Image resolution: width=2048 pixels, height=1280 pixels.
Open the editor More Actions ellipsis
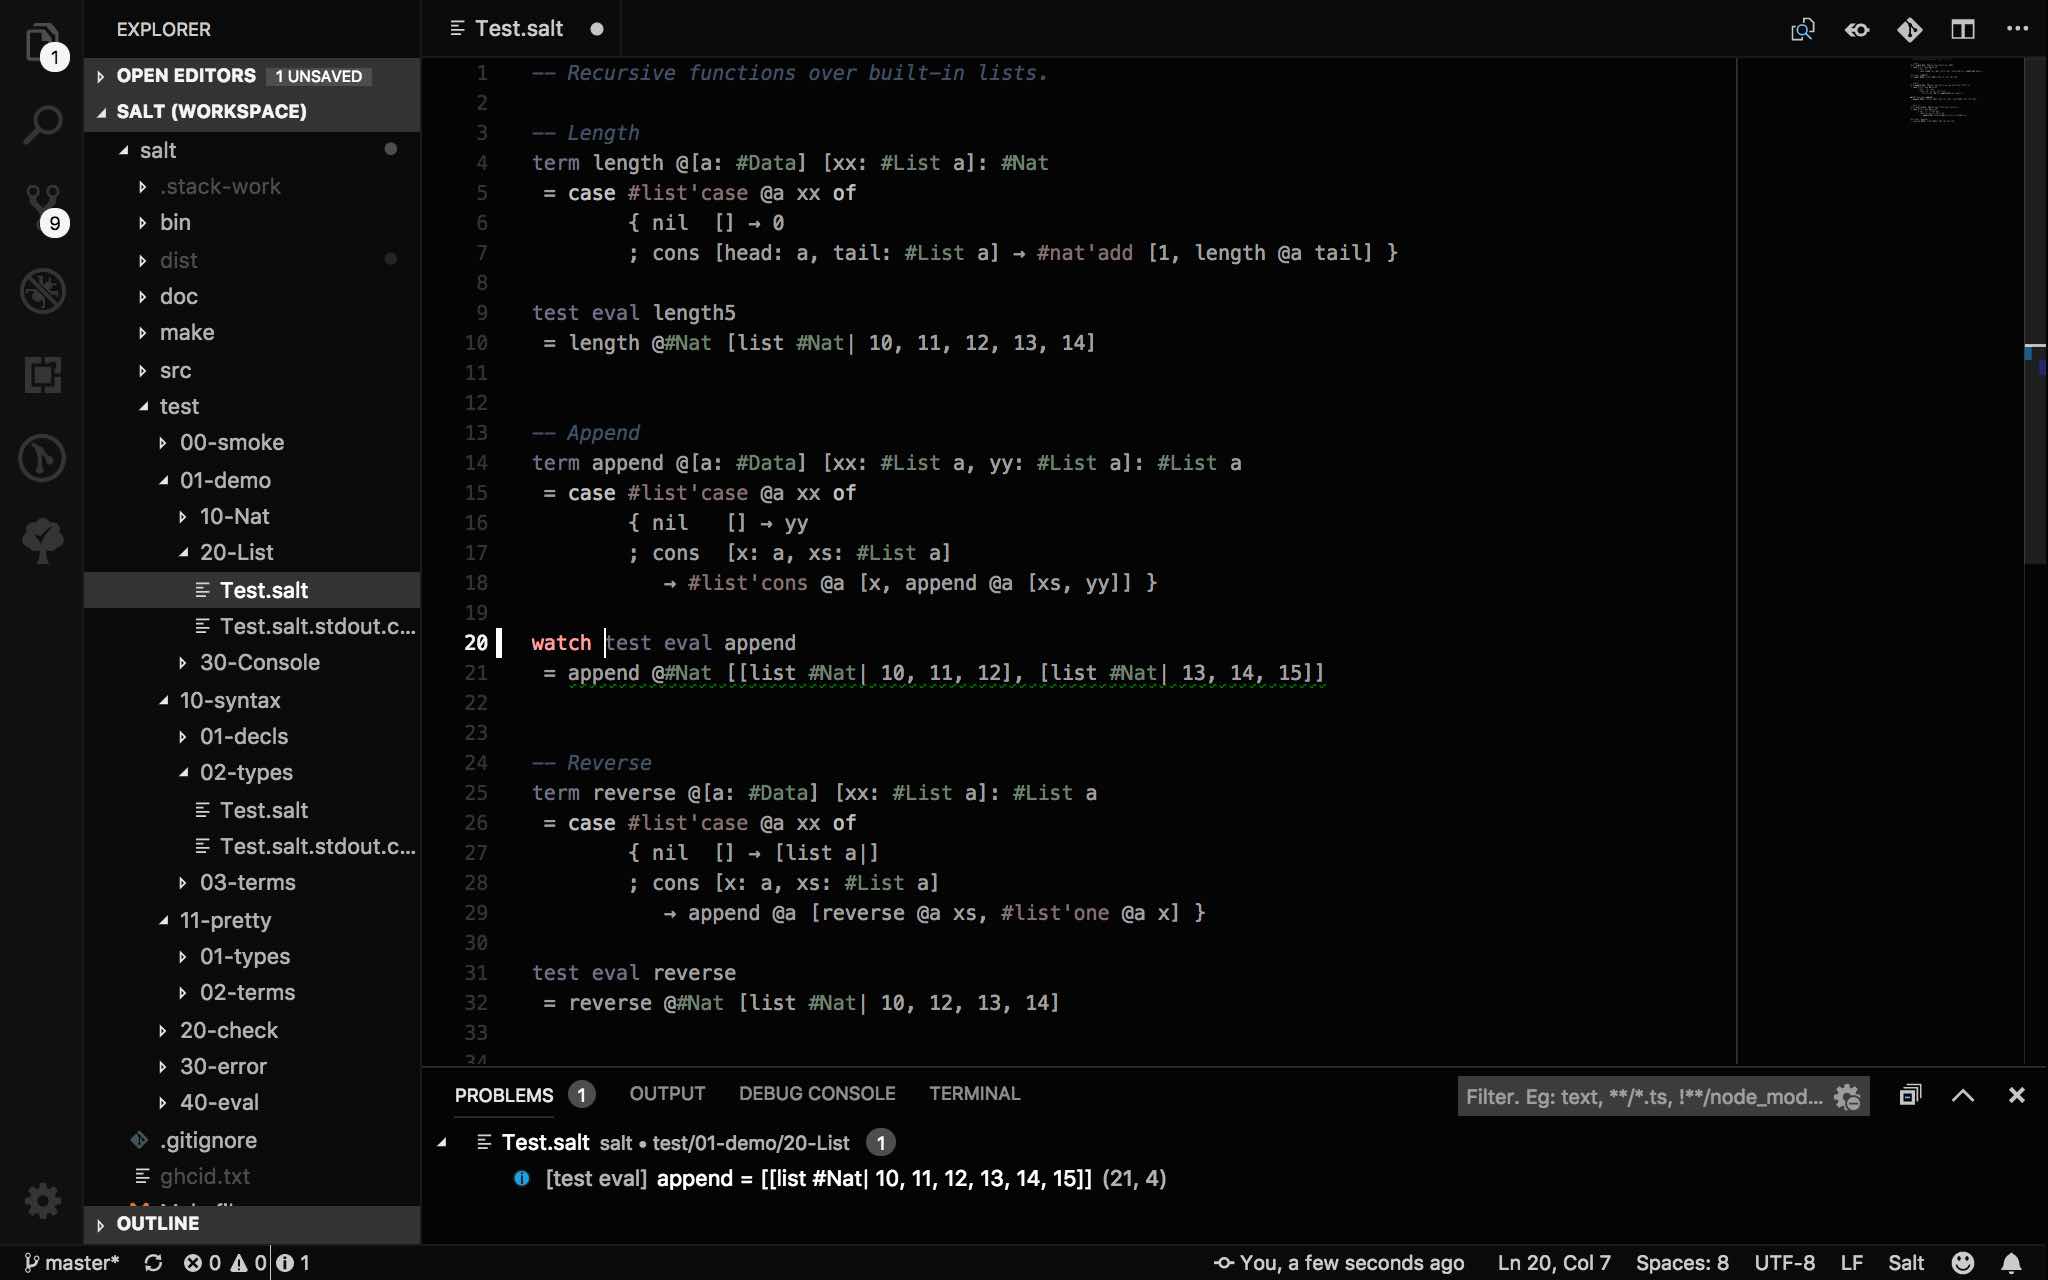click(x=2017, y=29)
